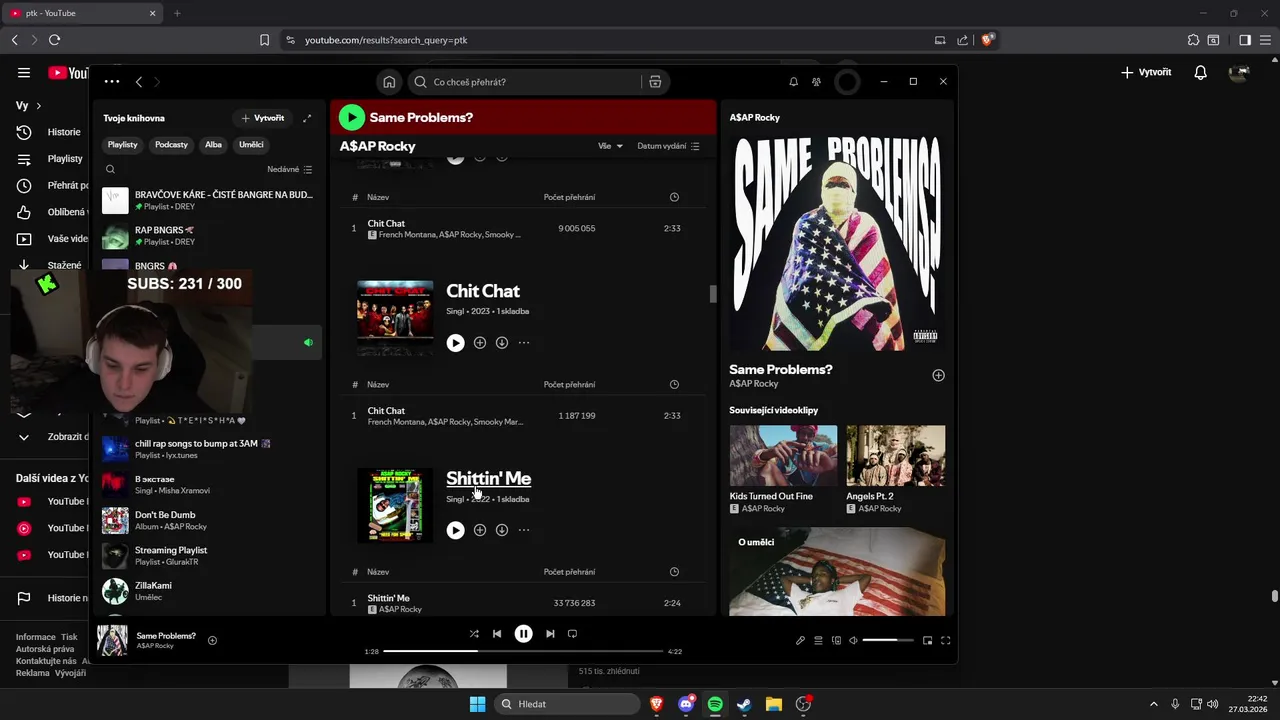Filter library by Alba
The width and height of the screenshot is (1280, 720).
click(x=213, y=145)
